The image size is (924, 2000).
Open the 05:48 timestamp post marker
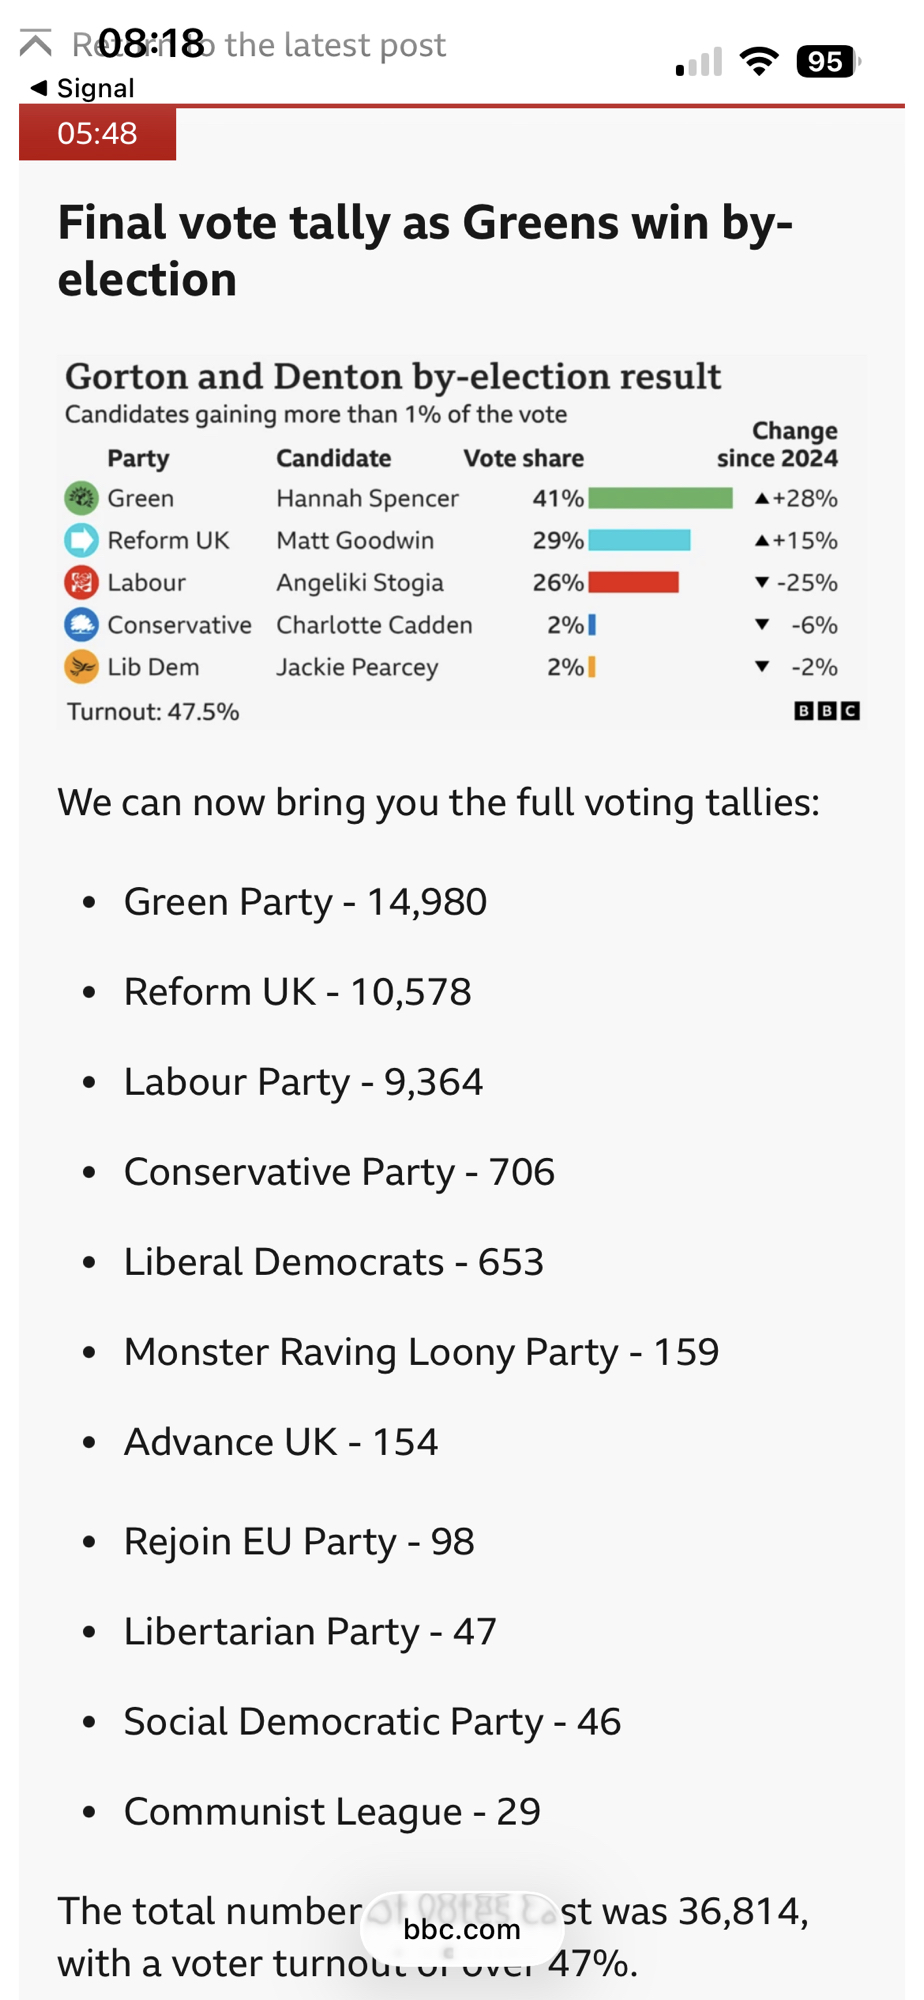point(97,133)
